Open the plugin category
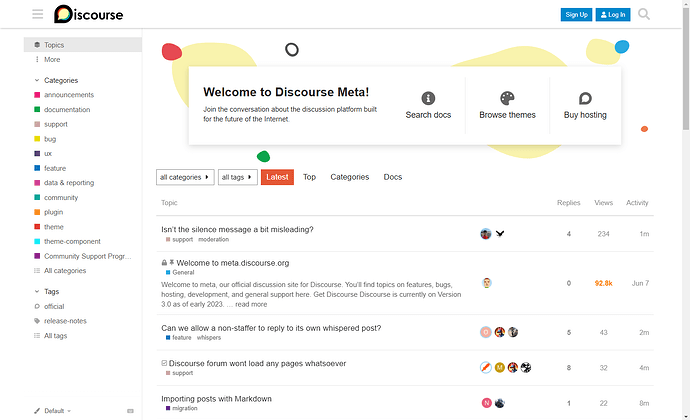Screen dimensions: 690x420 pyautogui.click(x=53, y=212)
